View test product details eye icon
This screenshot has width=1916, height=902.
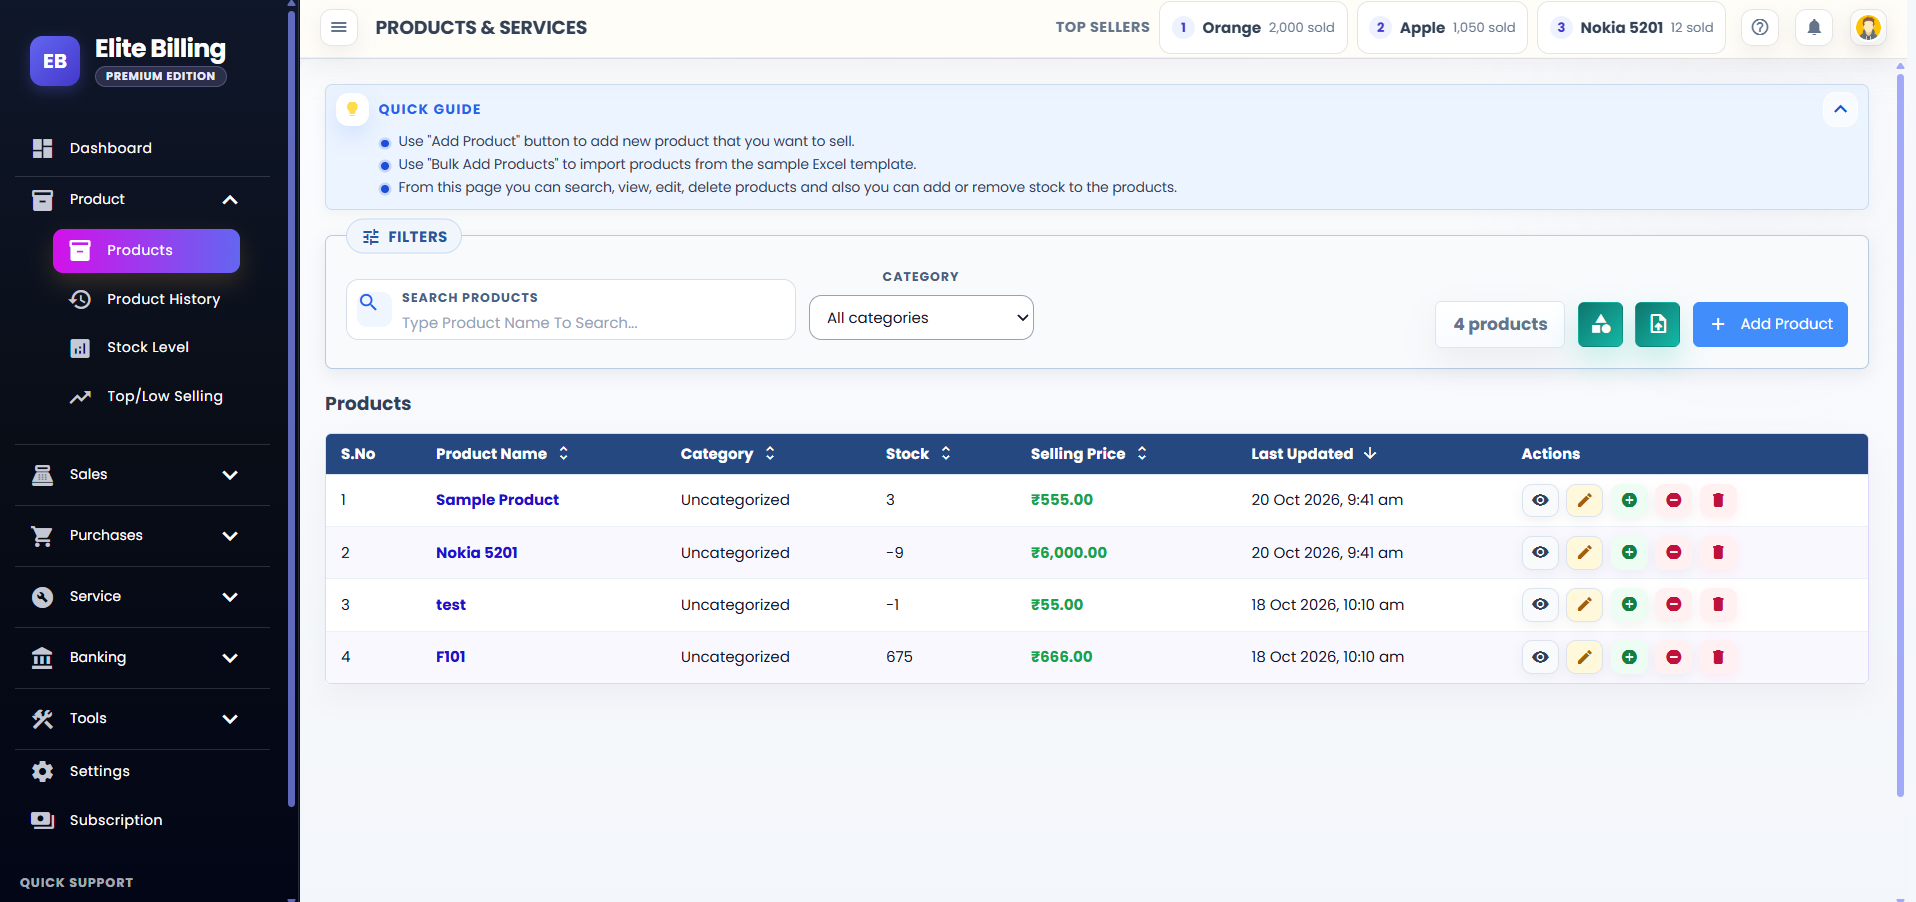pyautogui.click(x=1540, y=604)
